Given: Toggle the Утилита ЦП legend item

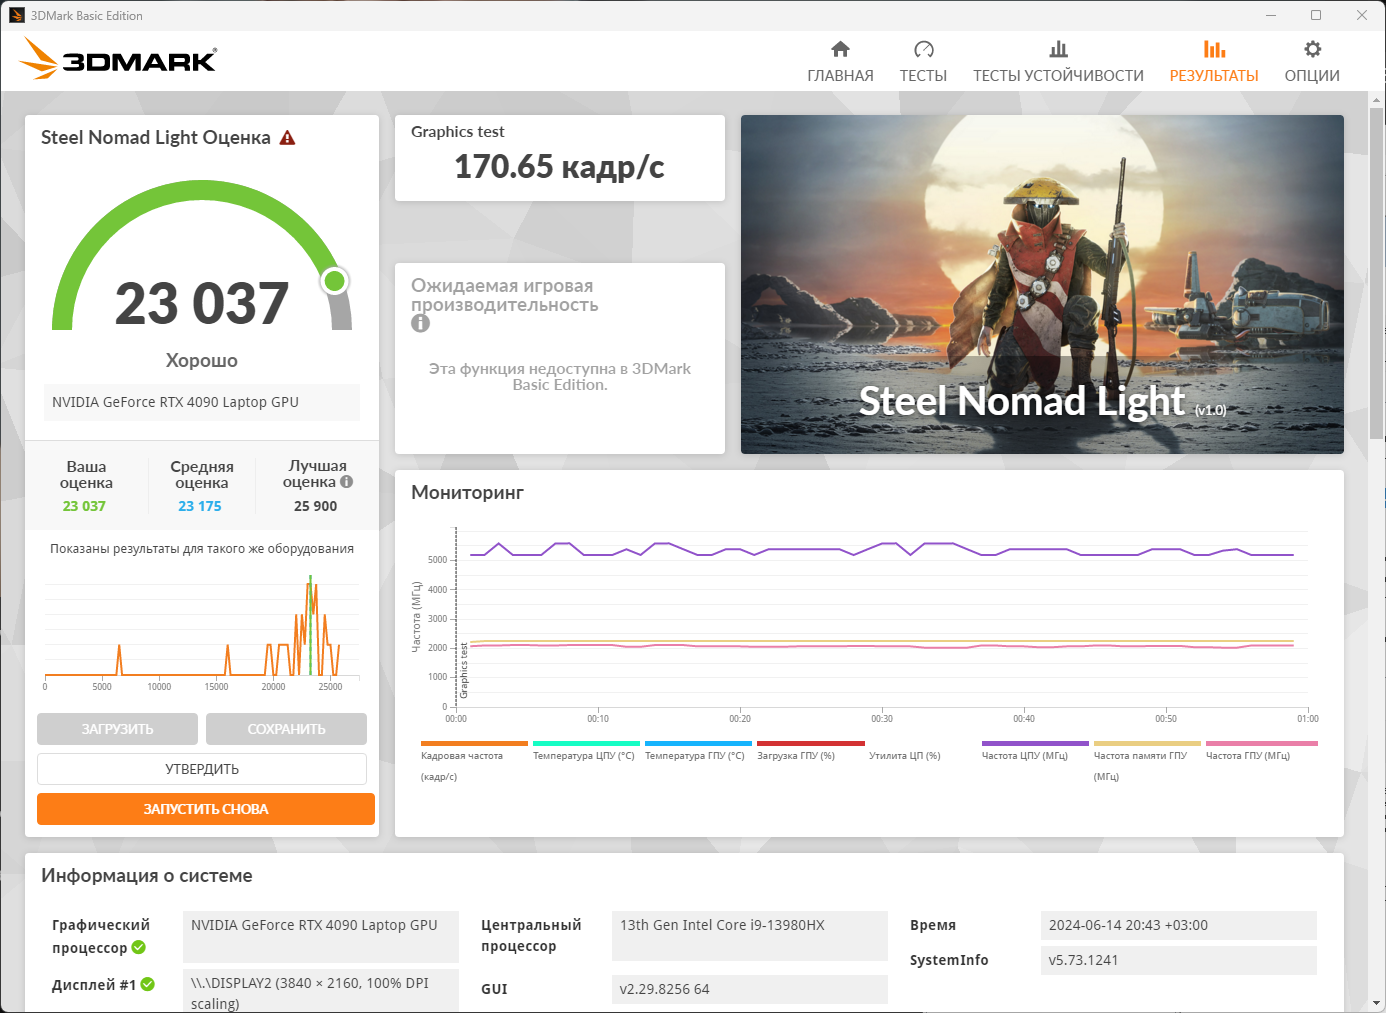Looking at the screenshot, I should coord(905,756).
